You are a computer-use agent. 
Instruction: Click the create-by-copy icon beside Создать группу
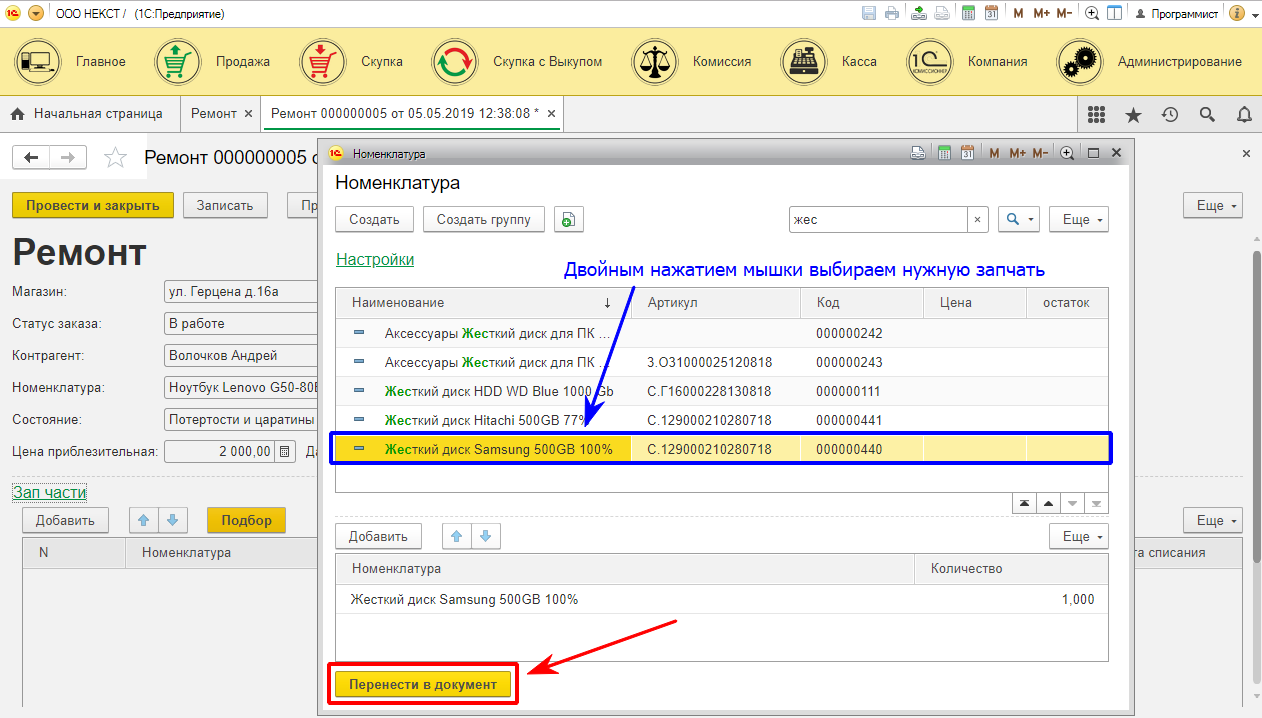click(568, 220)
